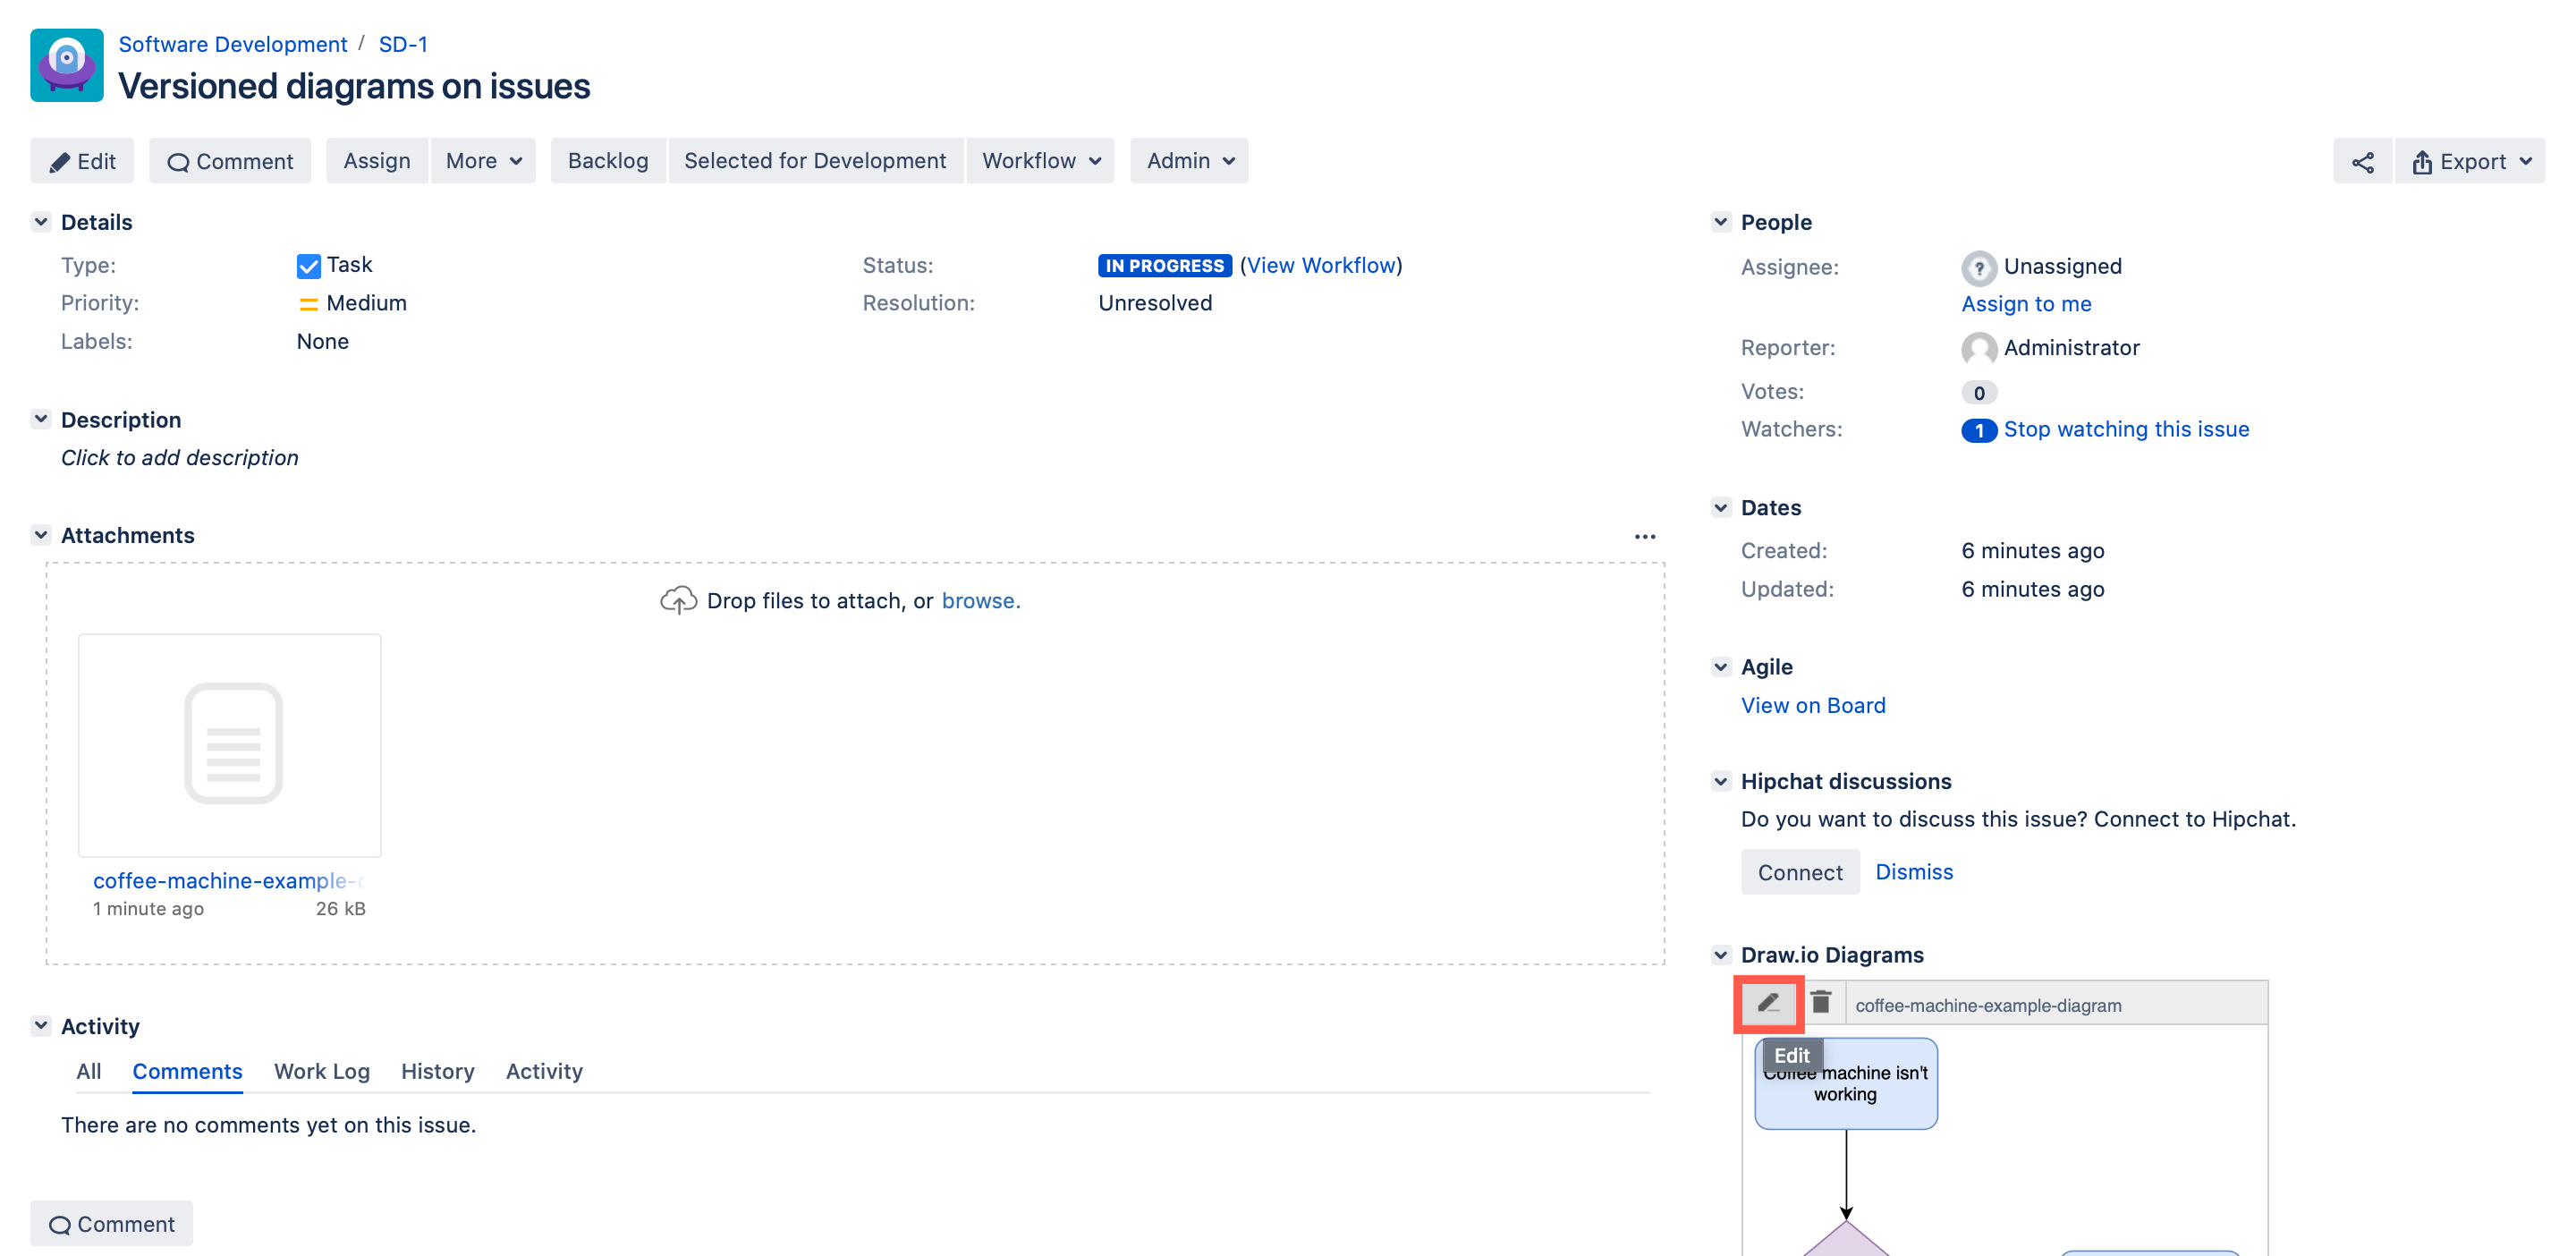Open the Workflow dropdown
The image size is (2576, 1256).
coord(1040,160)
